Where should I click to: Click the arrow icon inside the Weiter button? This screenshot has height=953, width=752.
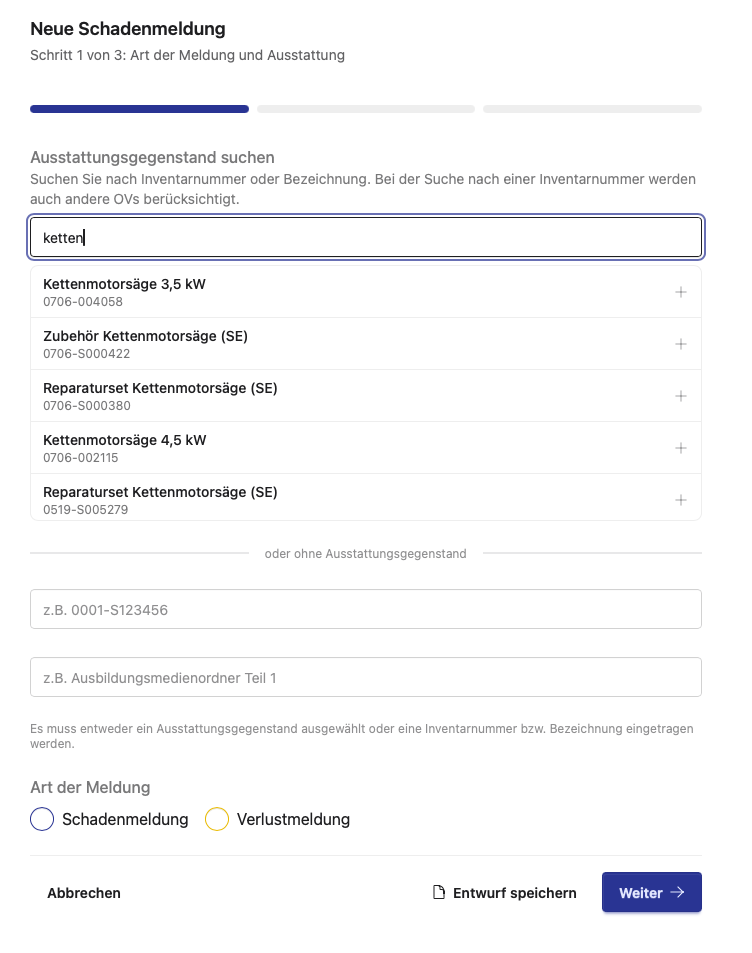680,892
